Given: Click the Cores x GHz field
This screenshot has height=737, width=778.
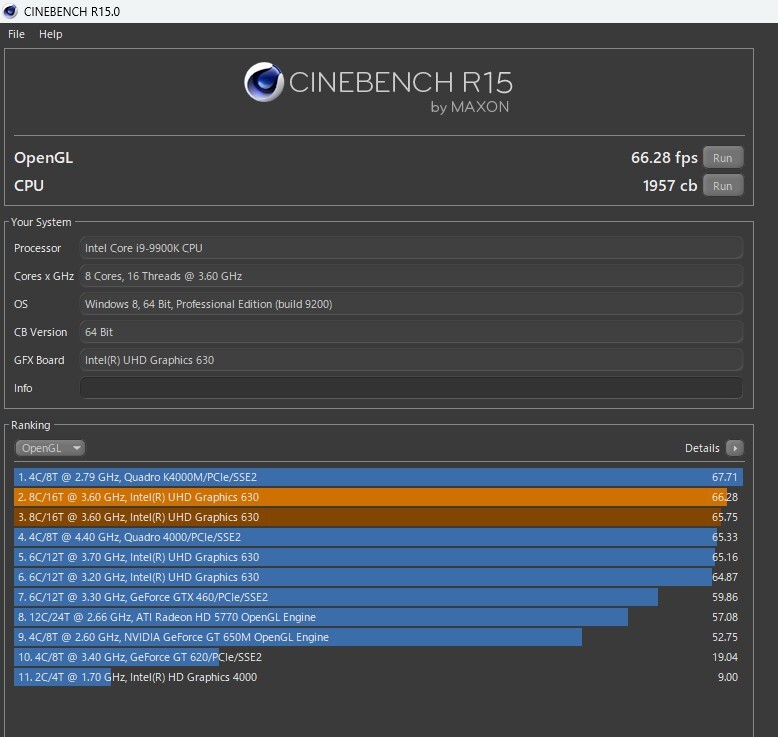Looking at the screenshot, I should pyautogui.click(x=410, y=276).
